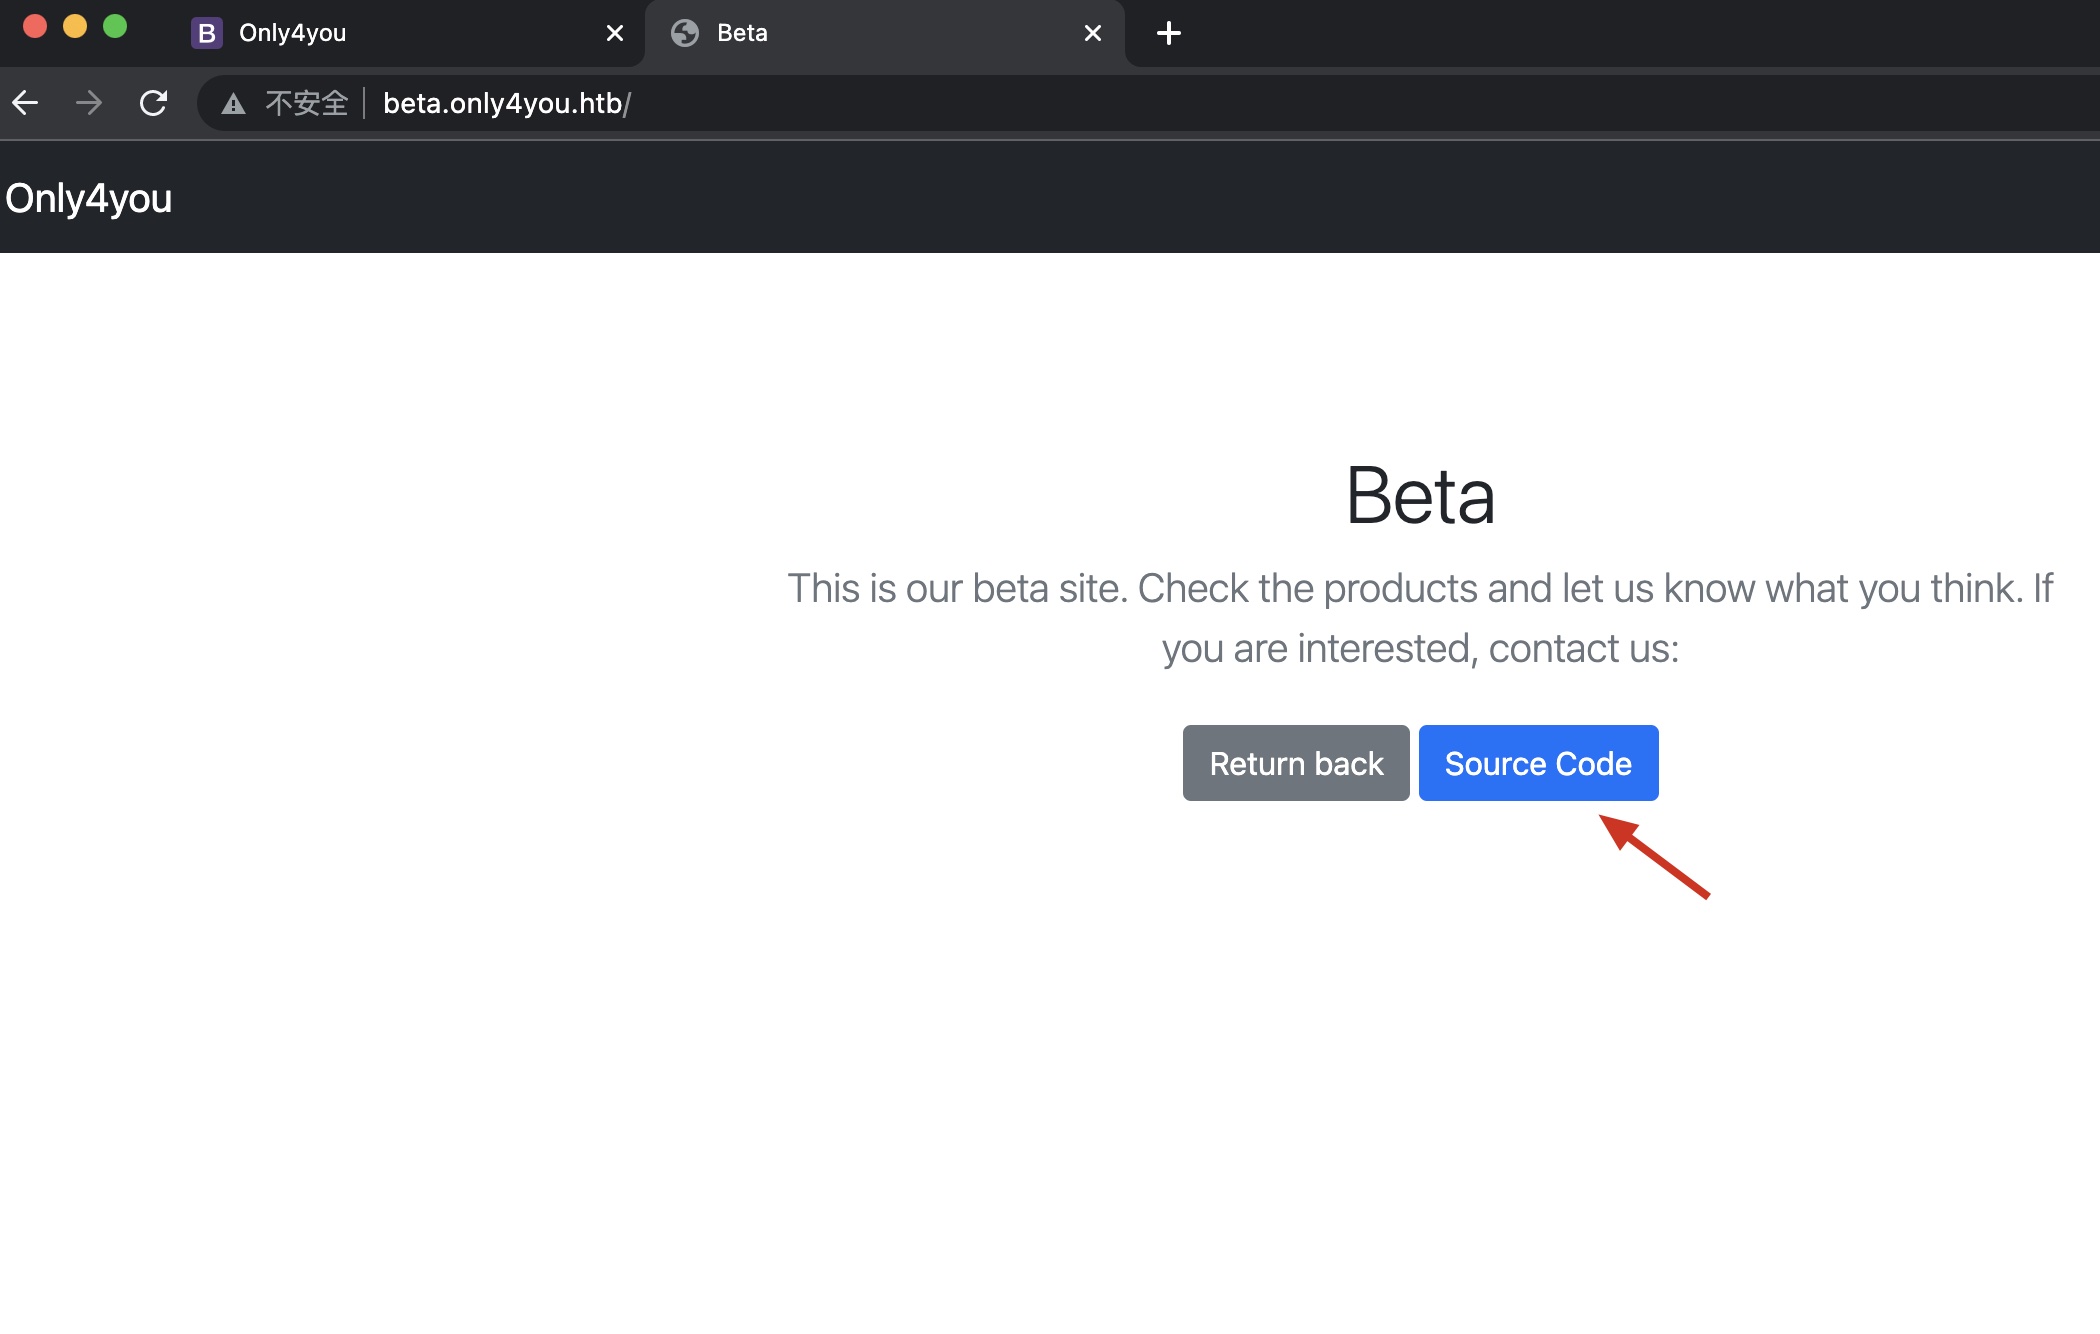Close the Beta tab
The image size is (2100, 1334).
(x=1093, y=33)
